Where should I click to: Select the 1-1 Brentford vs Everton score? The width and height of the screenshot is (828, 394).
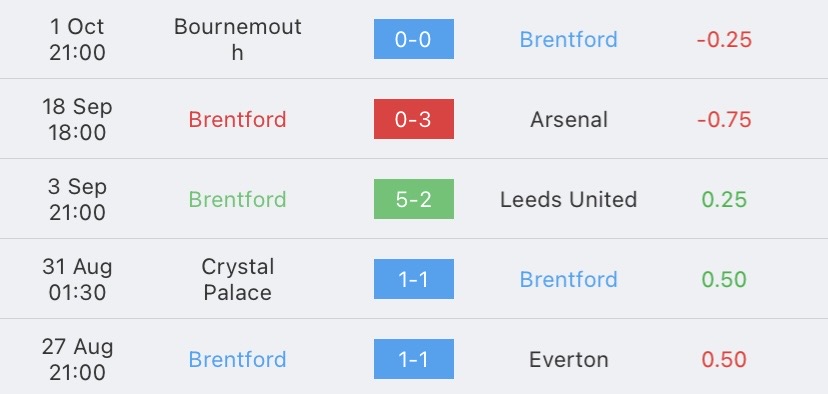[413, 359]
